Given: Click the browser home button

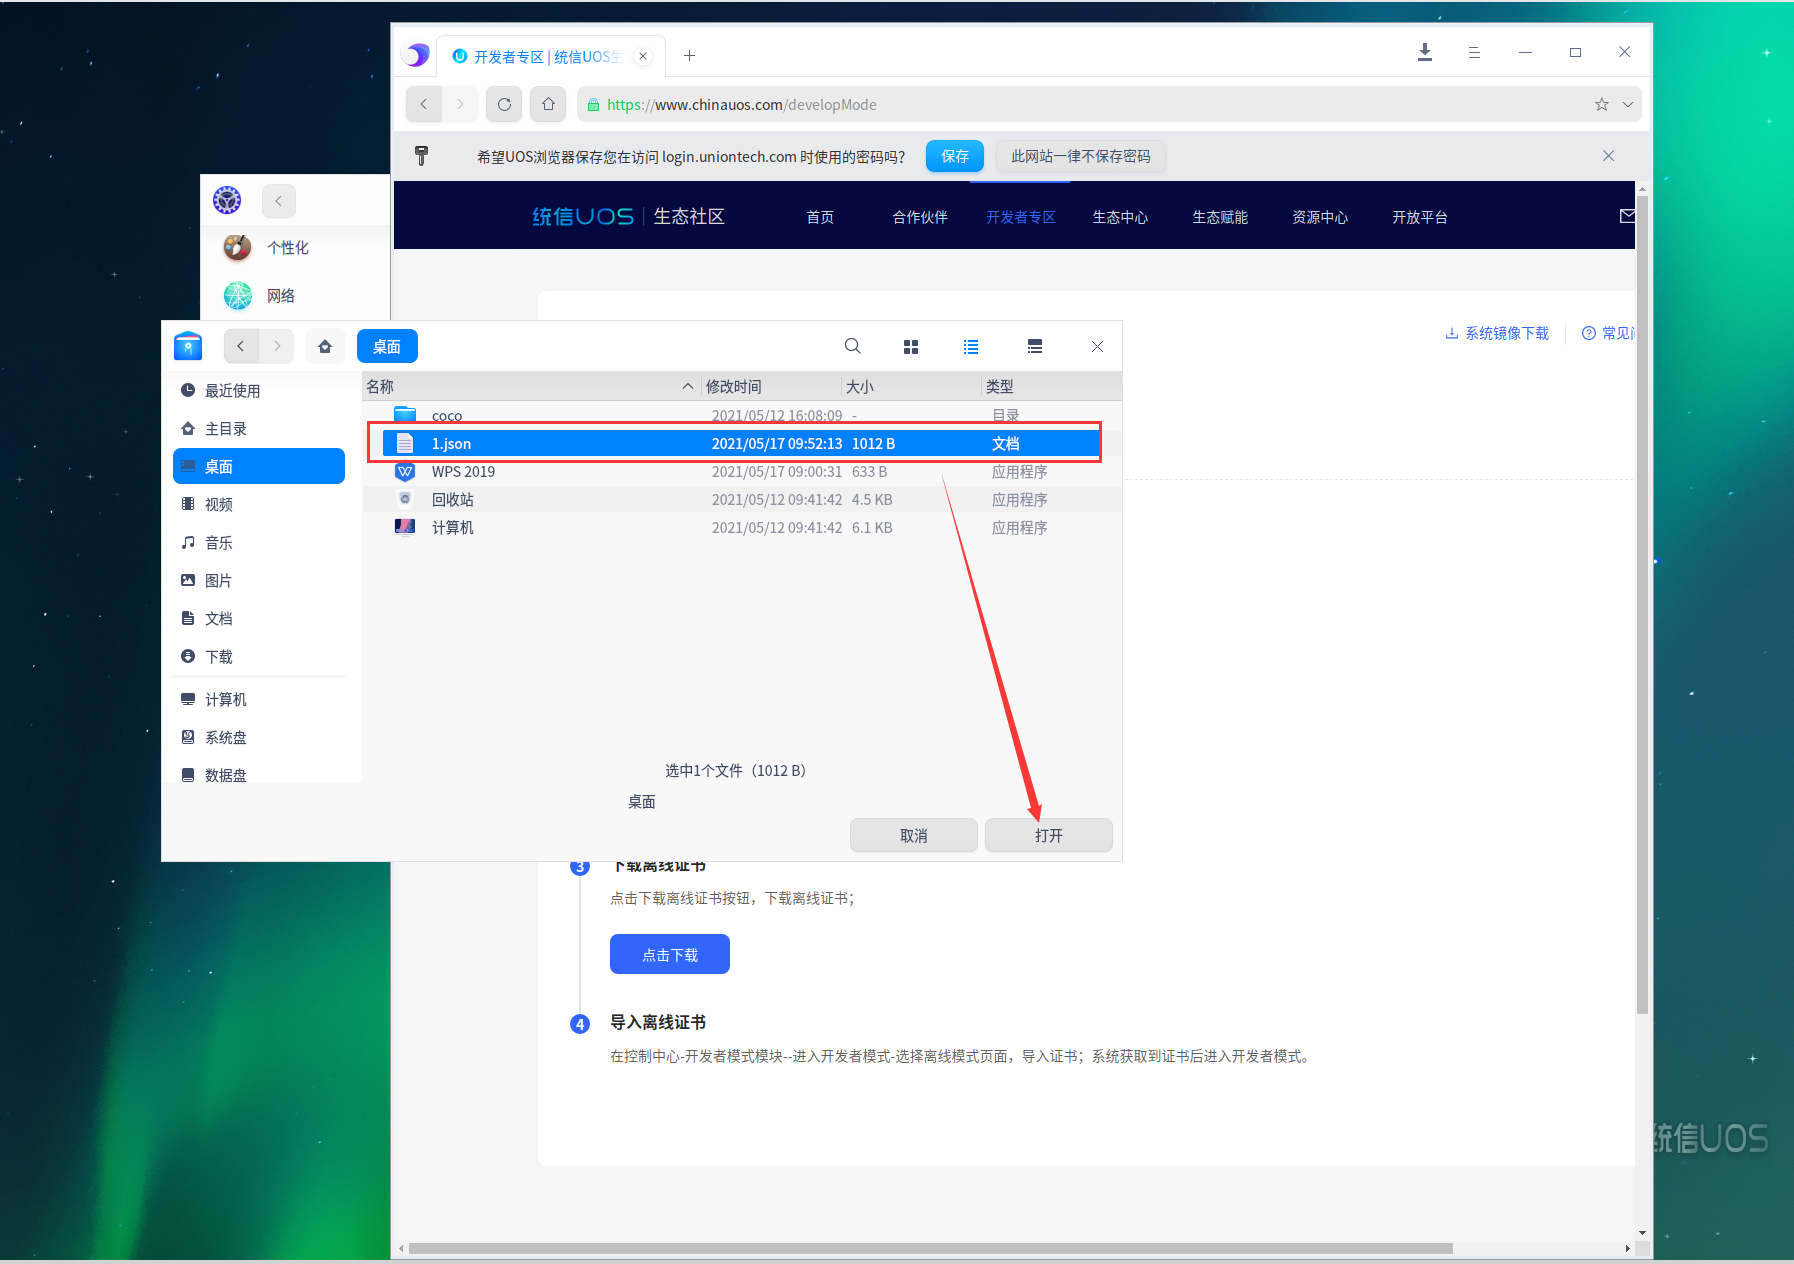Looking at the screenshot, I should tap(548, 104).
